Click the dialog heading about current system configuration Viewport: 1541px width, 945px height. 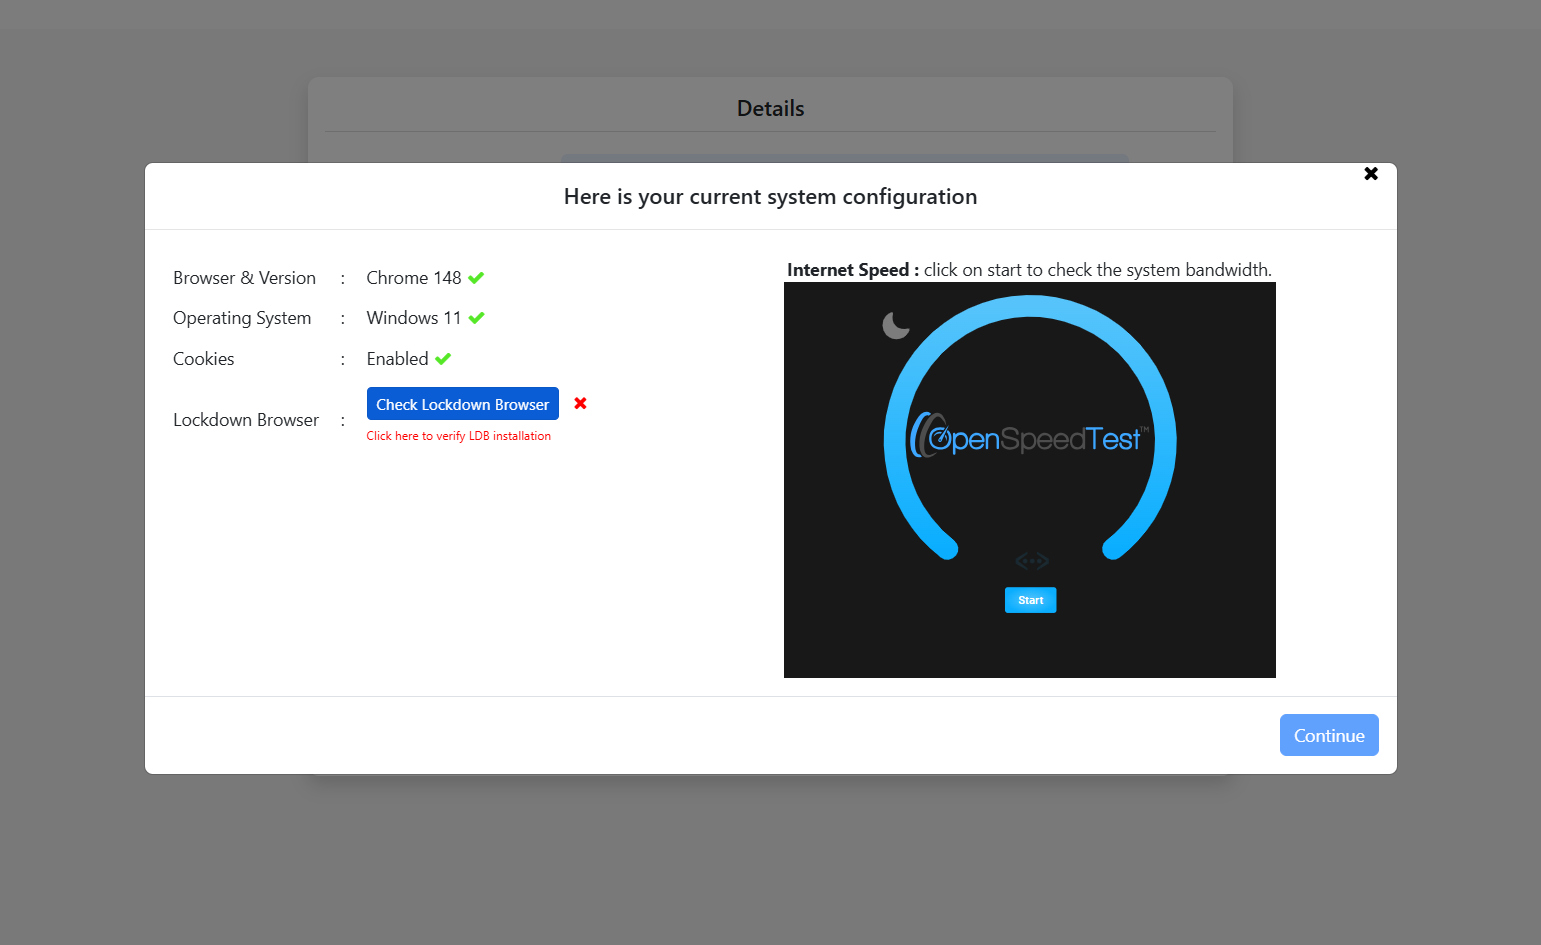[x=771, y=197]
